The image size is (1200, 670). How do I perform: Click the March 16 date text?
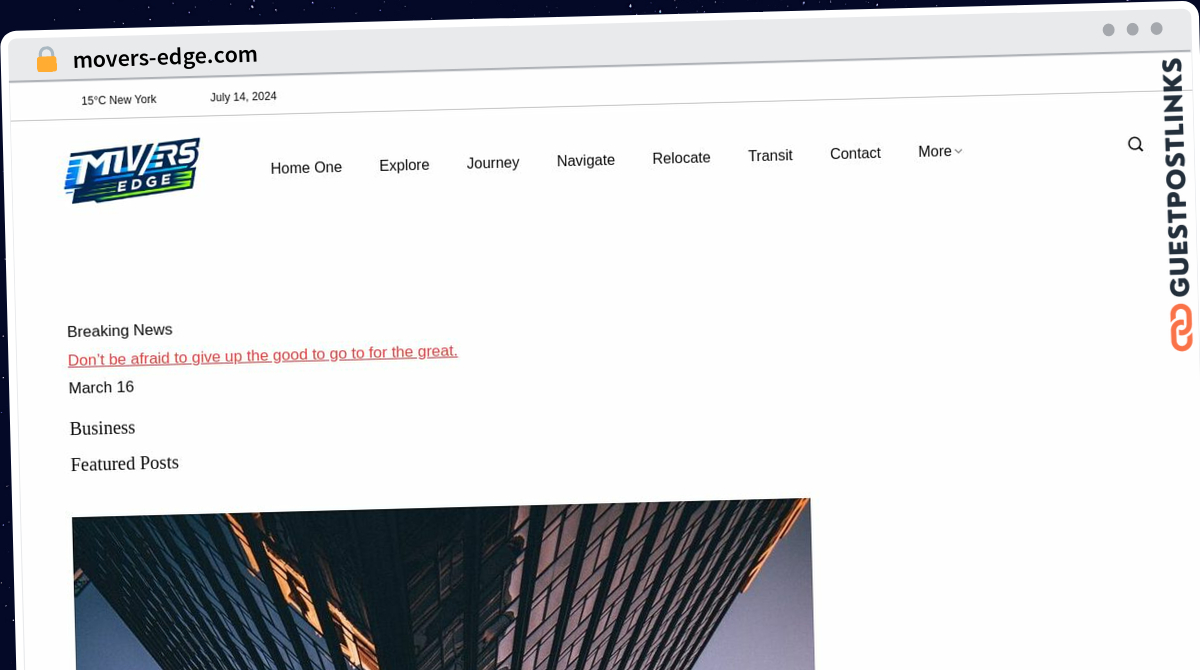101,387
